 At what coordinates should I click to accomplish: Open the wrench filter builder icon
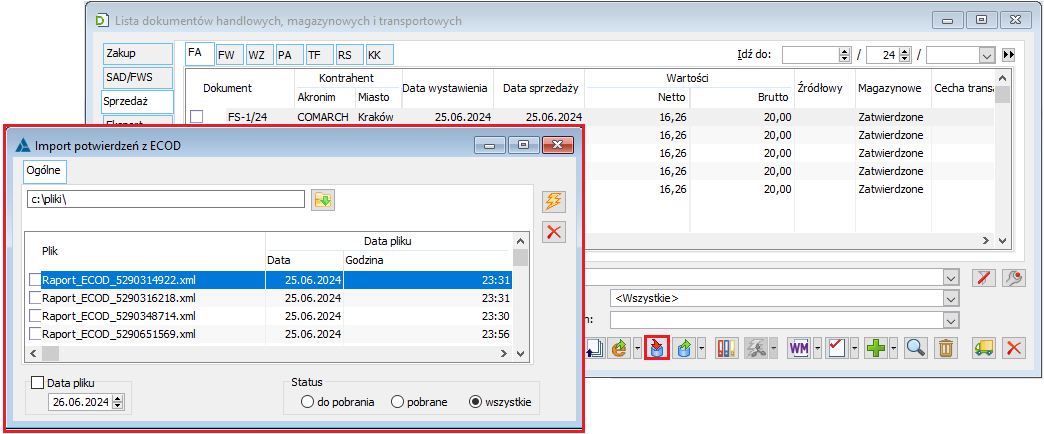(x=1014, y=278)
